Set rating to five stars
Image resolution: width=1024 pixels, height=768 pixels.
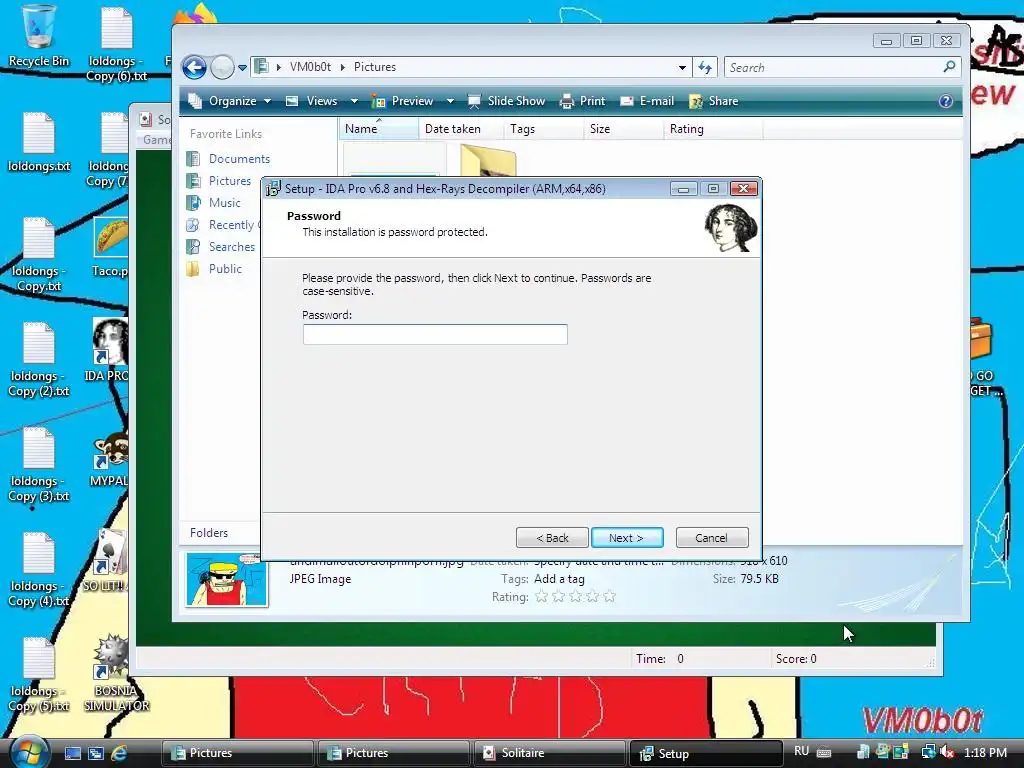(x=609, y=596)
